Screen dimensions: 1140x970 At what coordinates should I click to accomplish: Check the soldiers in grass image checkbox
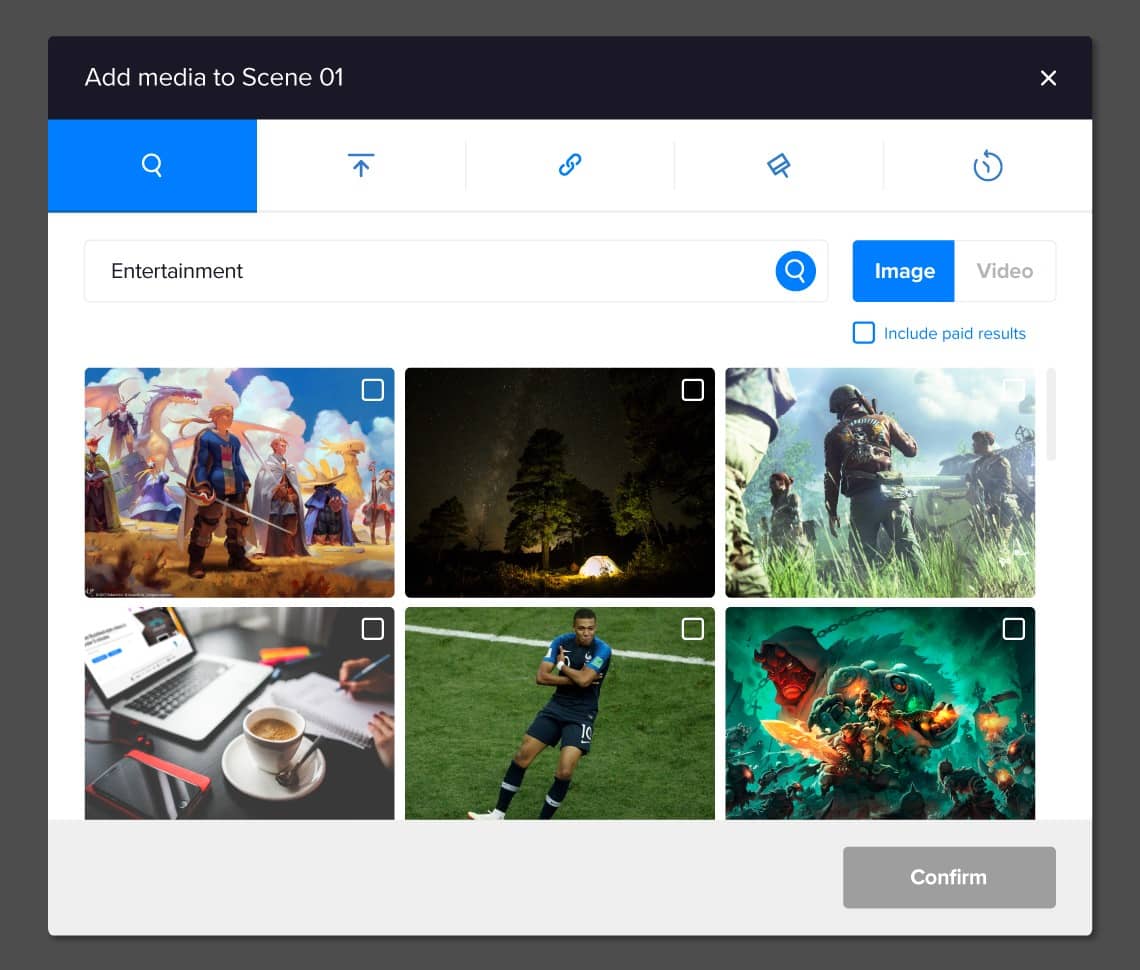click(1013, 390)
